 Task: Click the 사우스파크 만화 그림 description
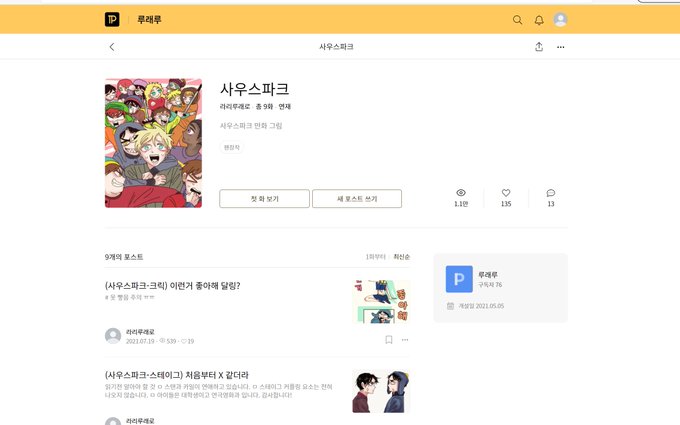251,126
